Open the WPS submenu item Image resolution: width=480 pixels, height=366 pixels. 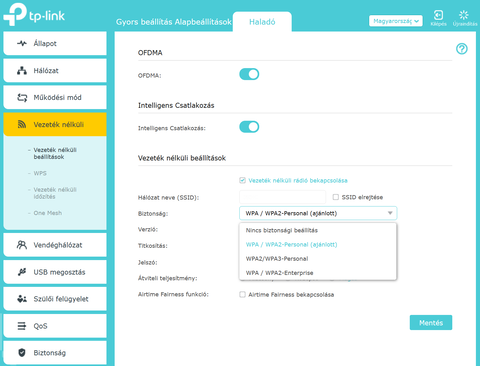[x=40, y=173]
